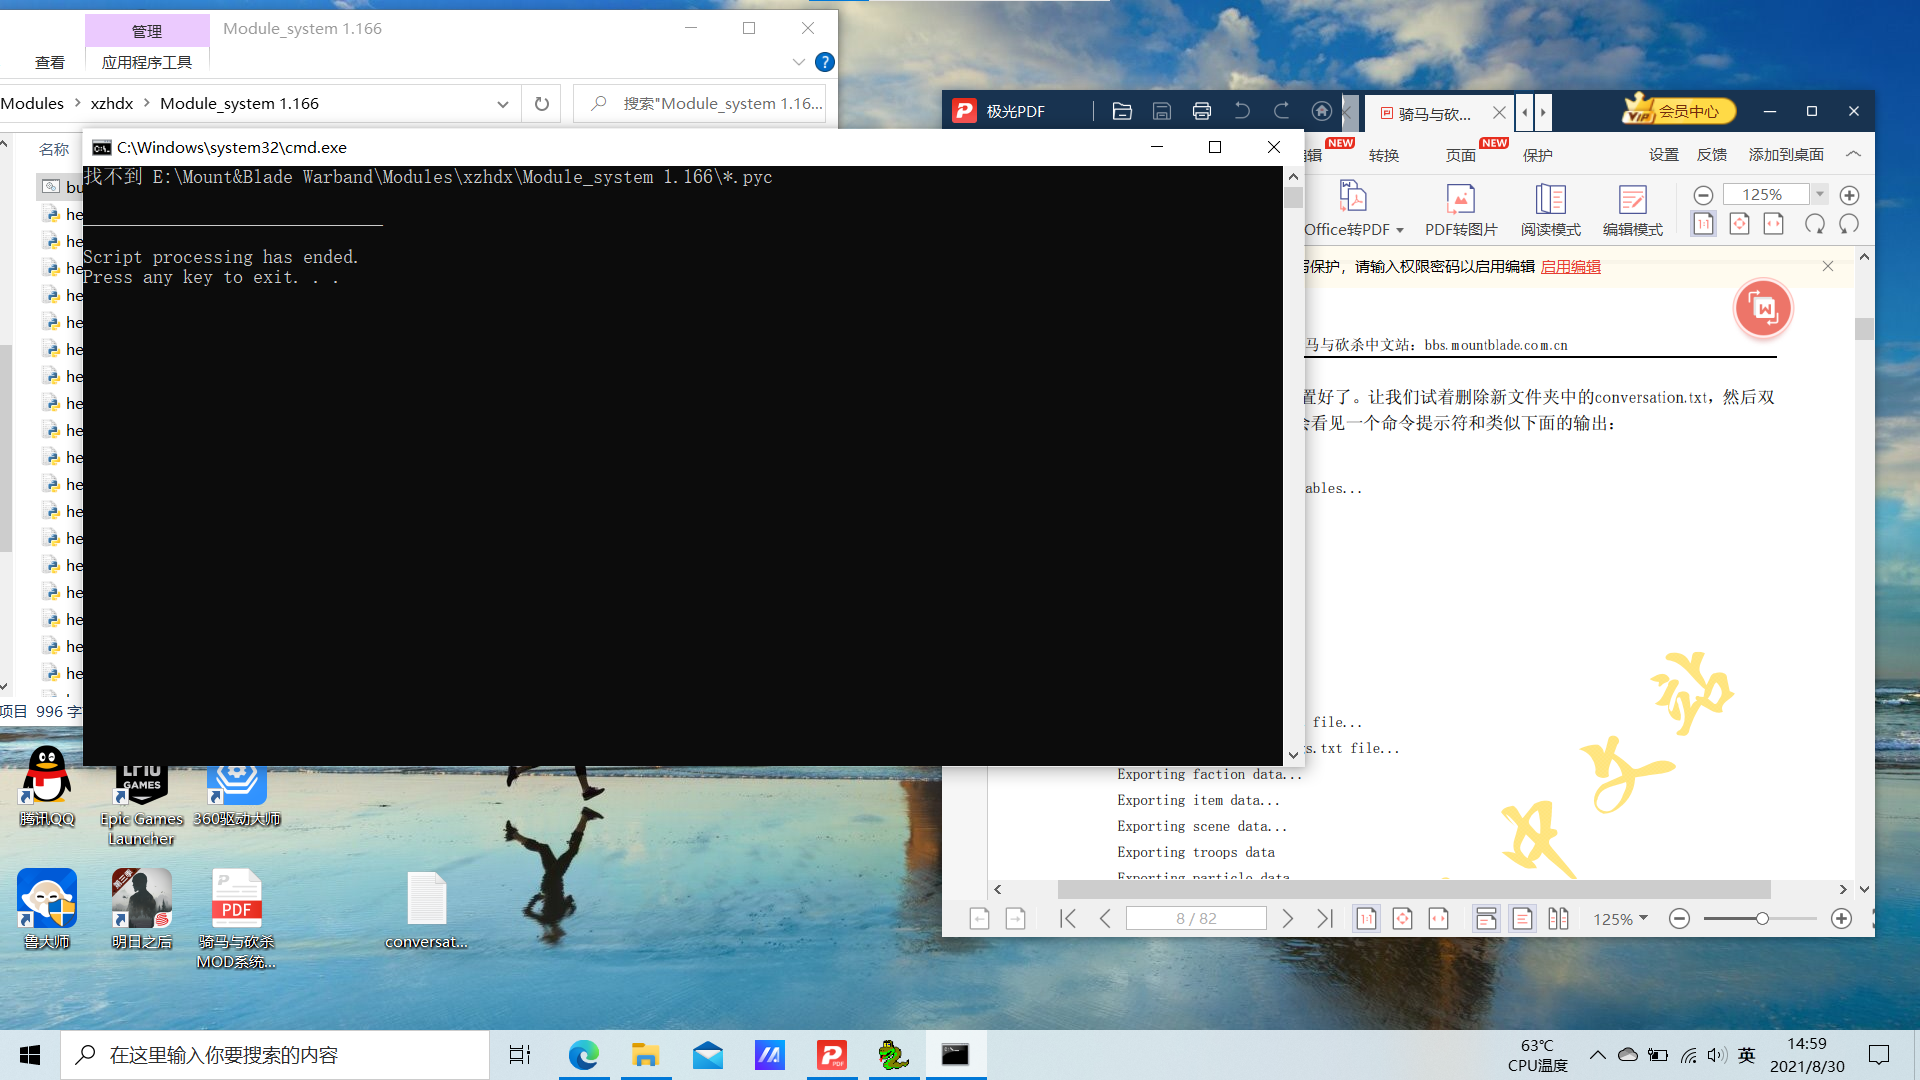The height and width of the screenshot is (1080, 1920).
Task: Click the PDF horizontal scrollbar
Action: click(1414, 889)
